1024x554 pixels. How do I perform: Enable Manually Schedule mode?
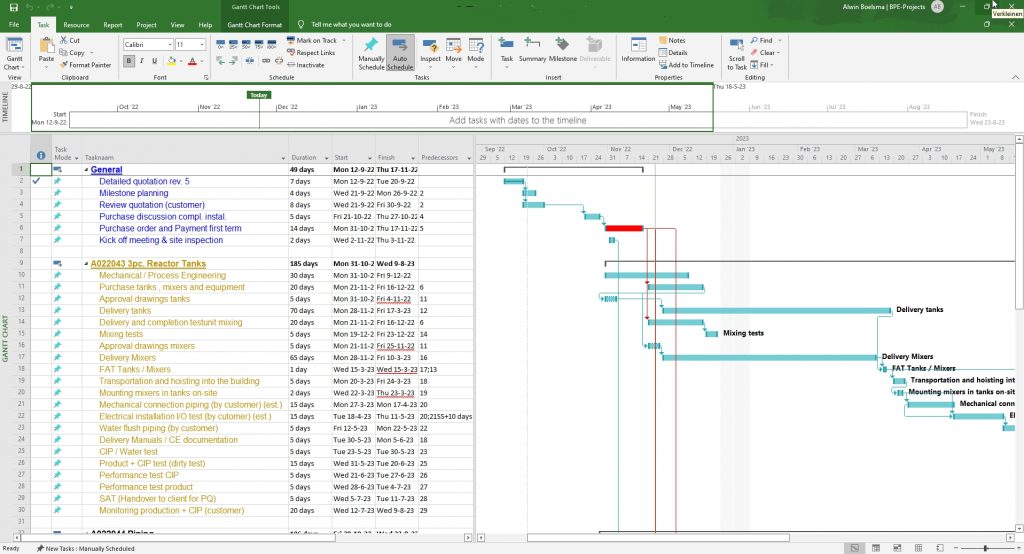coord(371,54)
